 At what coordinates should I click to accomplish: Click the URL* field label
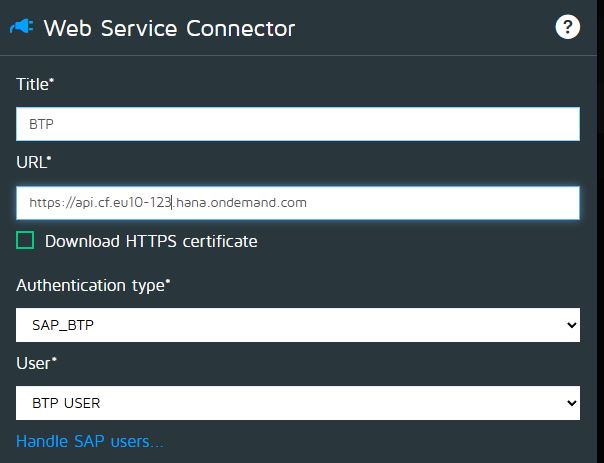tap(34, 162)
